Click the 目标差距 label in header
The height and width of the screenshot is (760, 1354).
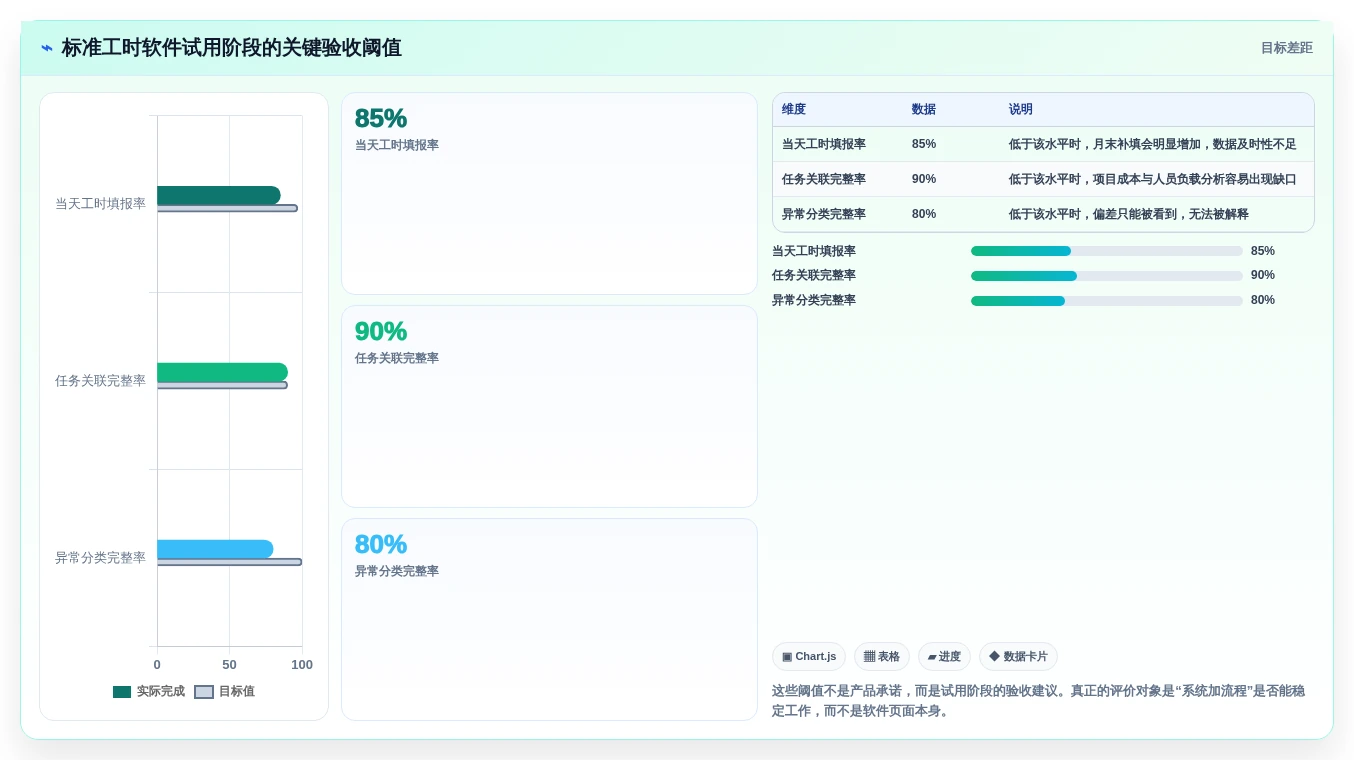point(1286,48)
